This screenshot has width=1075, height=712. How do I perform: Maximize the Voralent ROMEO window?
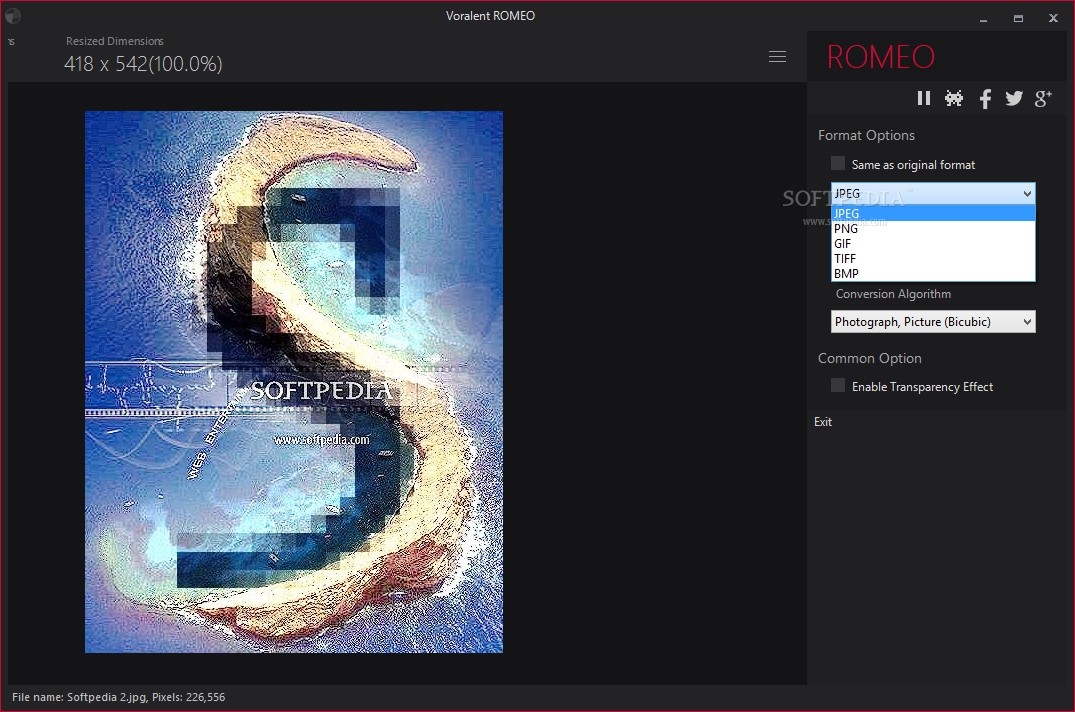point(1018,19)
